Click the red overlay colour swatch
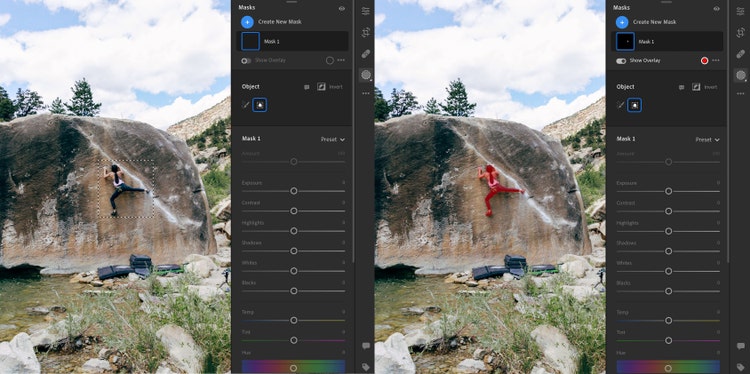750x374 pixels. (705, 61)
